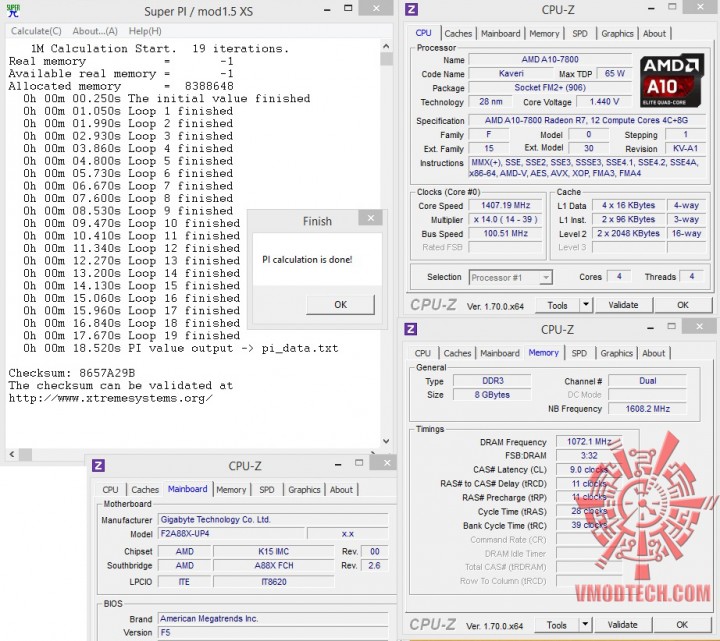Open the Processor #1 selection dropdown
The width and height of the screenshot is (720, 641).
[510, 277]
